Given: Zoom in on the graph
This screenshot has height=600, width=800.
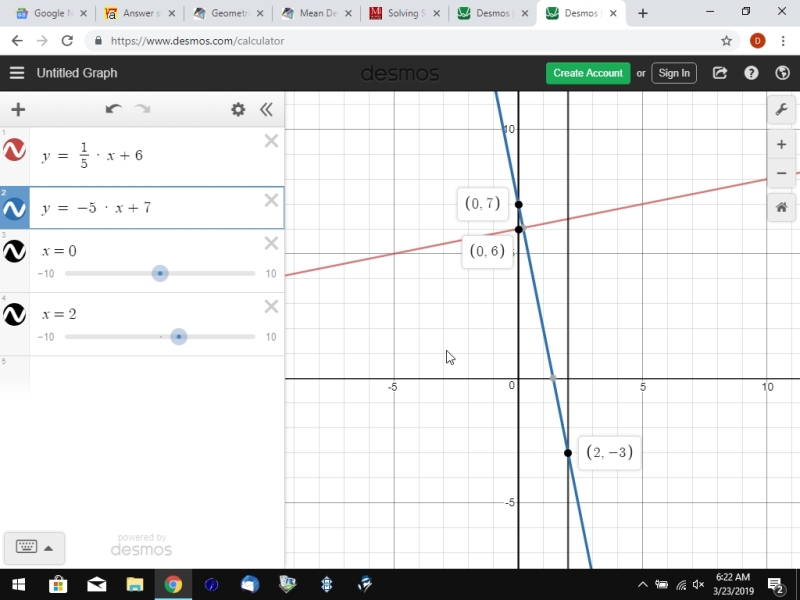Looking at the screenshot, I should point(781,145).
